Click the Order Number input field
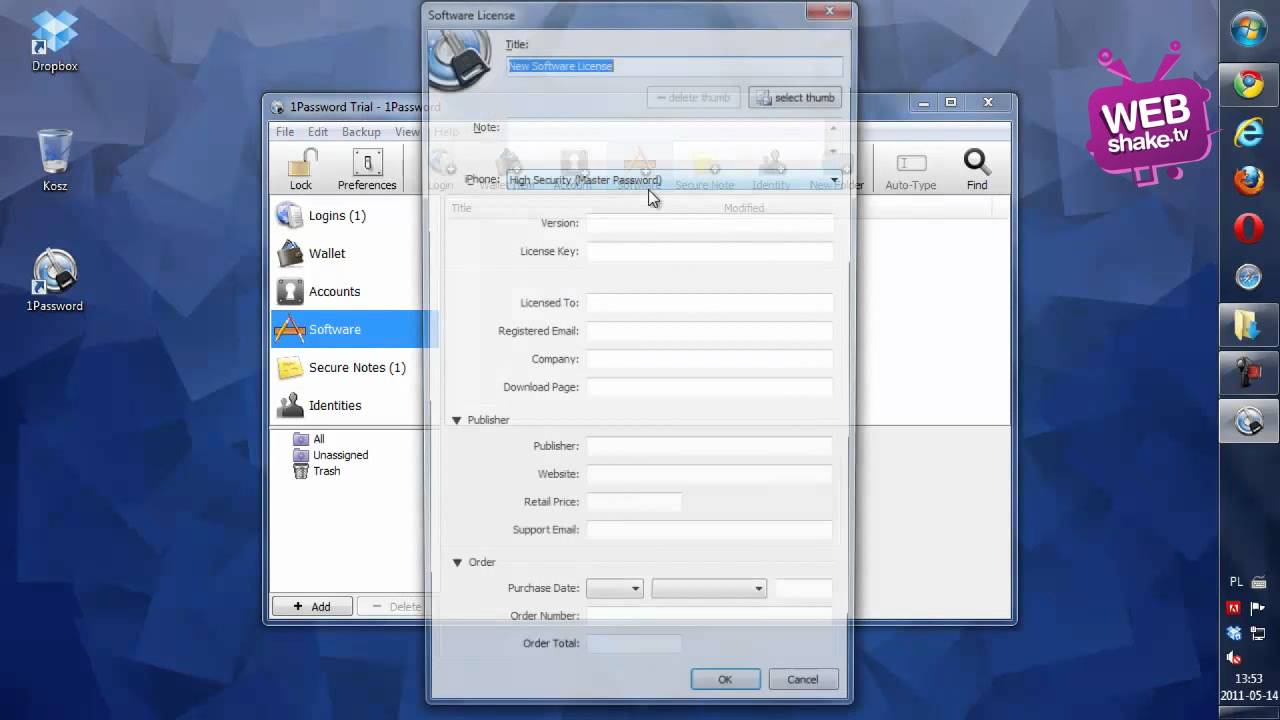This screenshot has height=720, width=1280. pos(709,615)
